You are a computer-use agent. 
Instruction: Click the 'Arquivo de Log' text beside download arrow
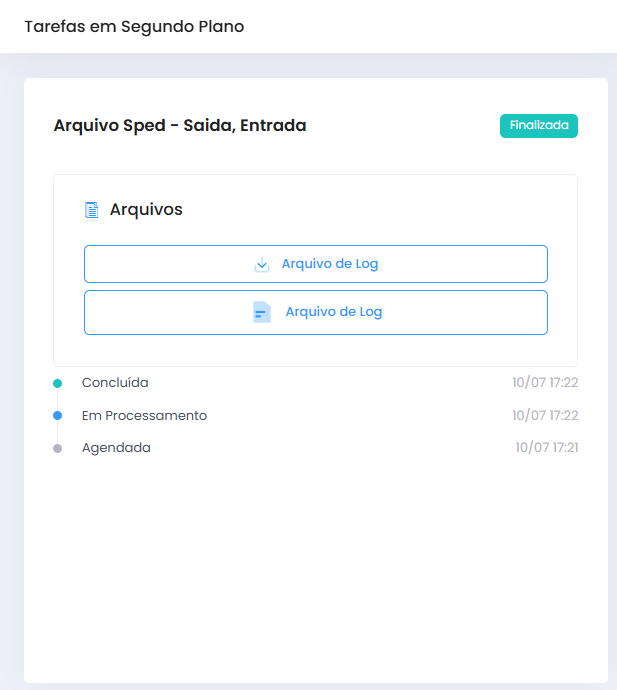(x=330, y=264)
